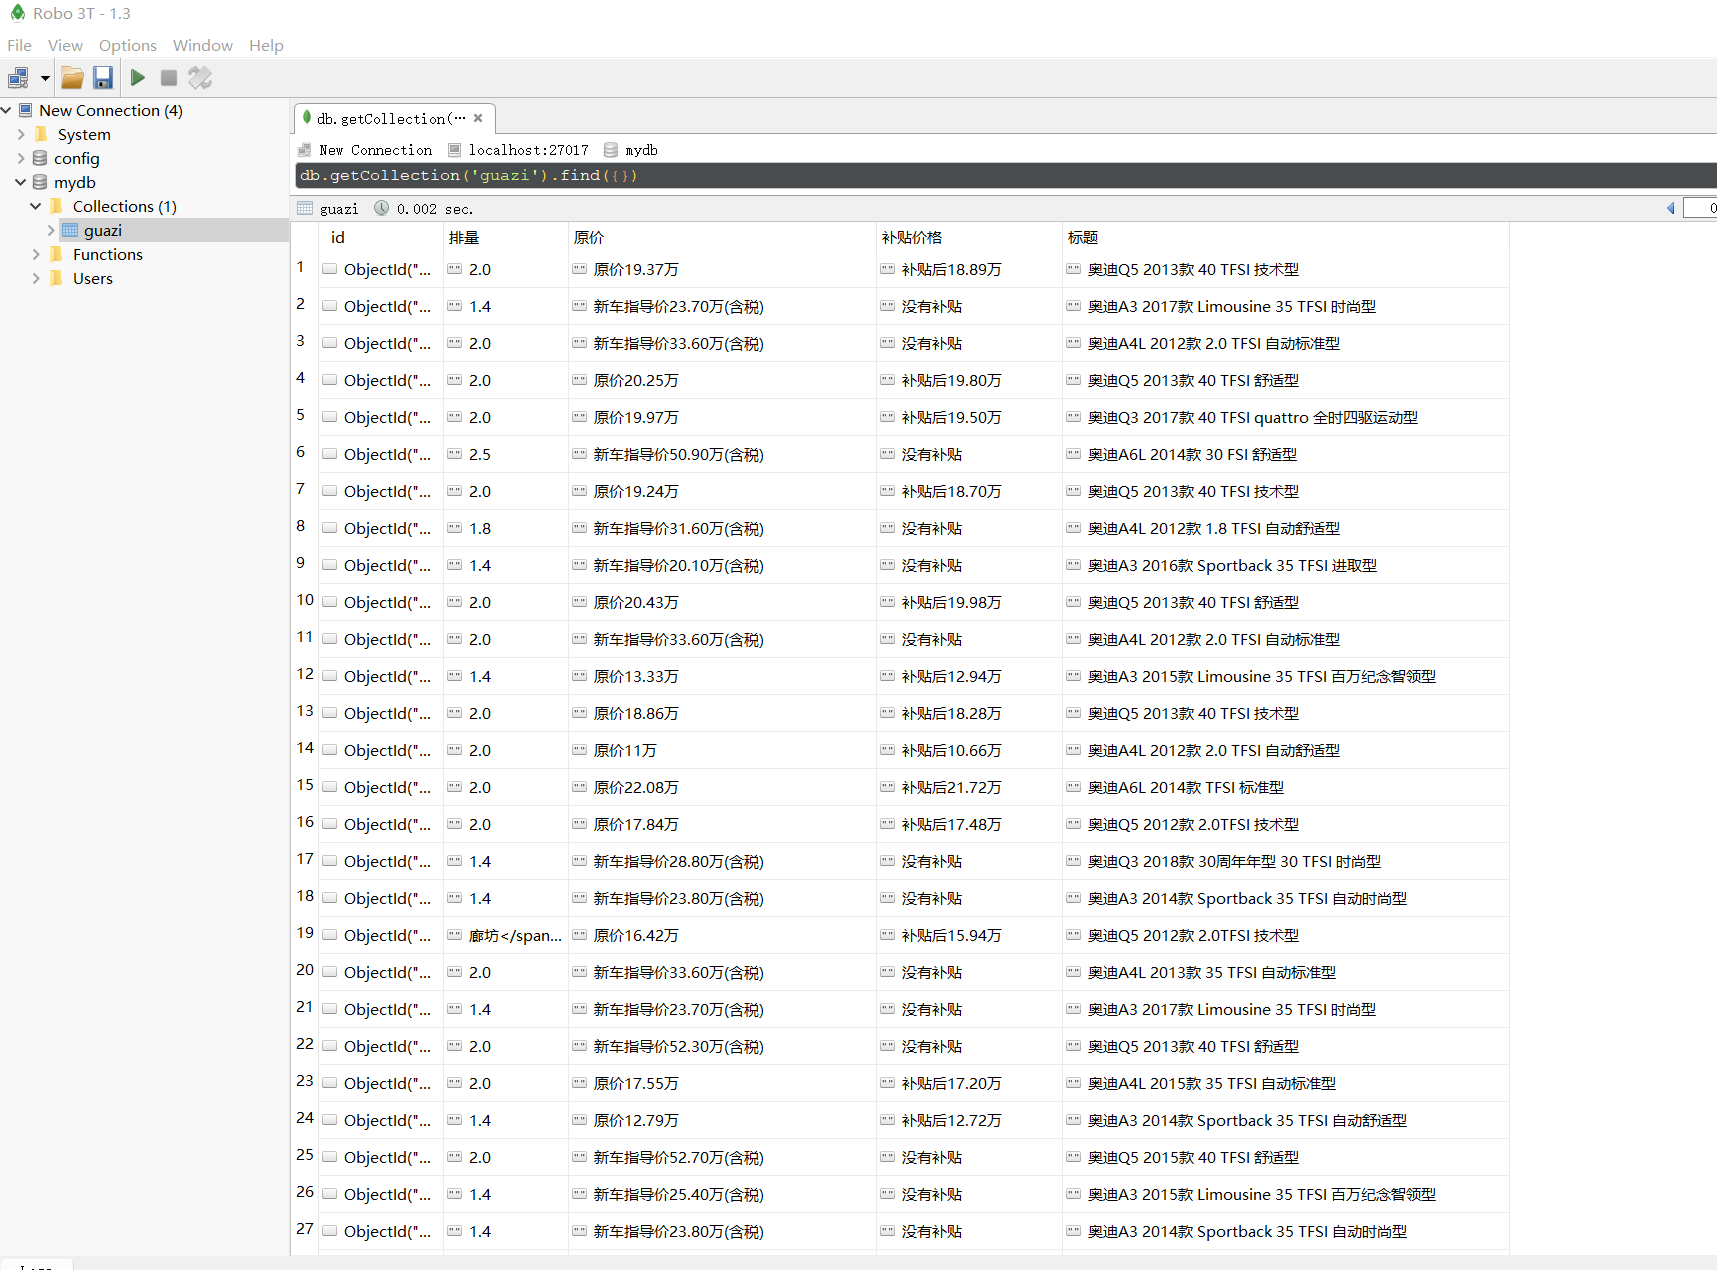
Task: Click the string icon beside 2.5 in row 6
Action: click(x=454, y=454)
